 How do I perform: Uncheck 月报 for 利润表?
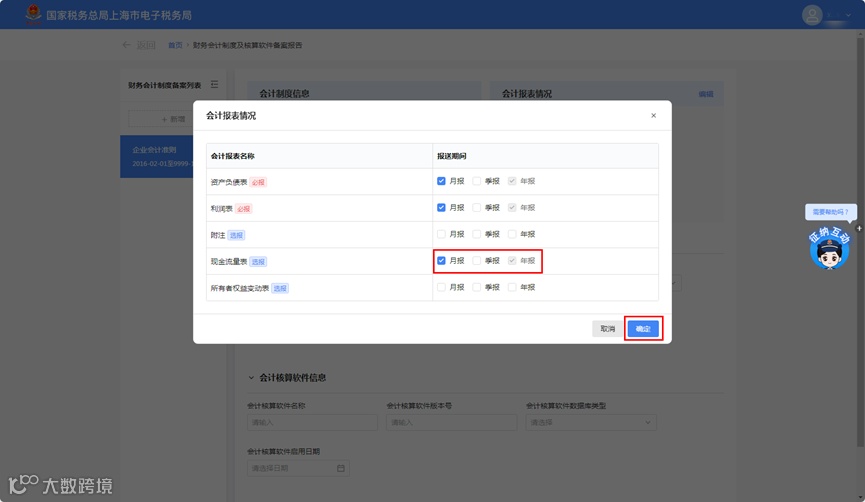pos(441,207)
